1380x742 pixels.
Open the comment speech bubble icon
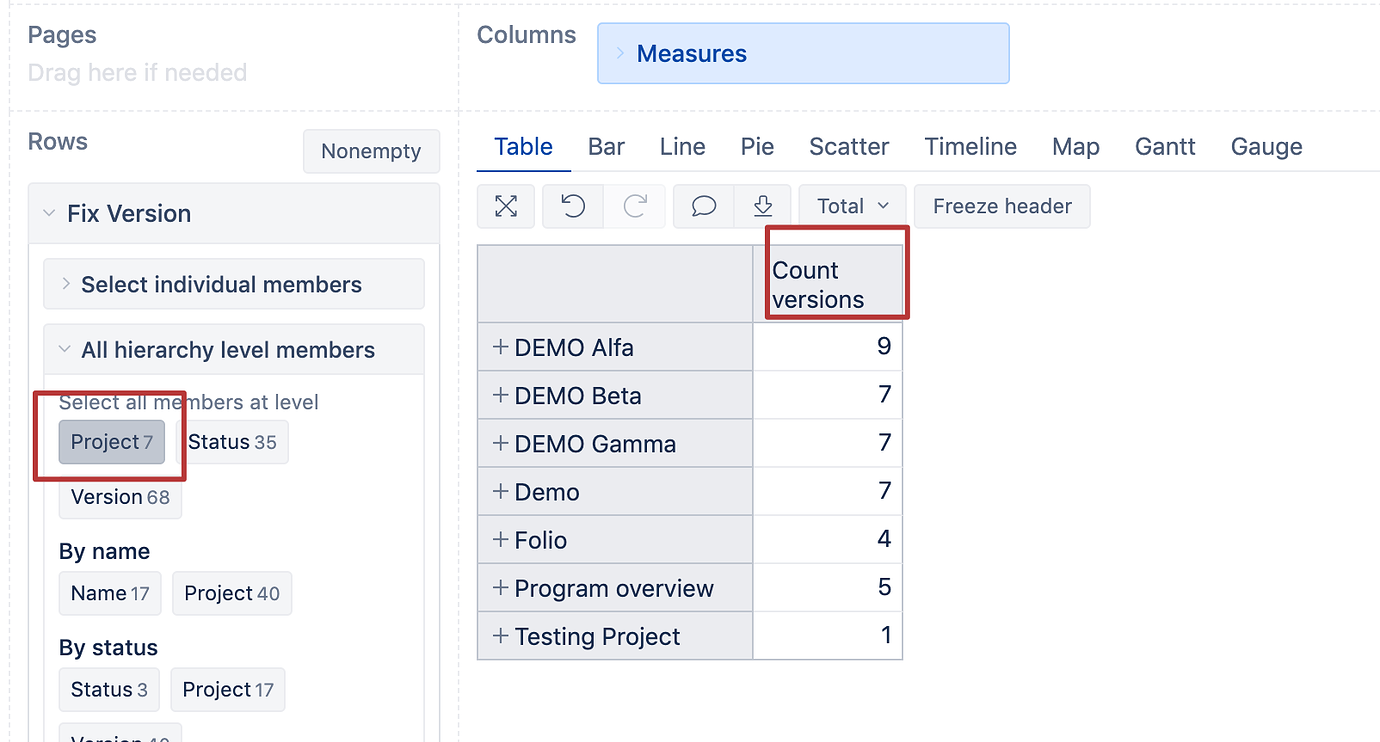click(x=704, y=206)
